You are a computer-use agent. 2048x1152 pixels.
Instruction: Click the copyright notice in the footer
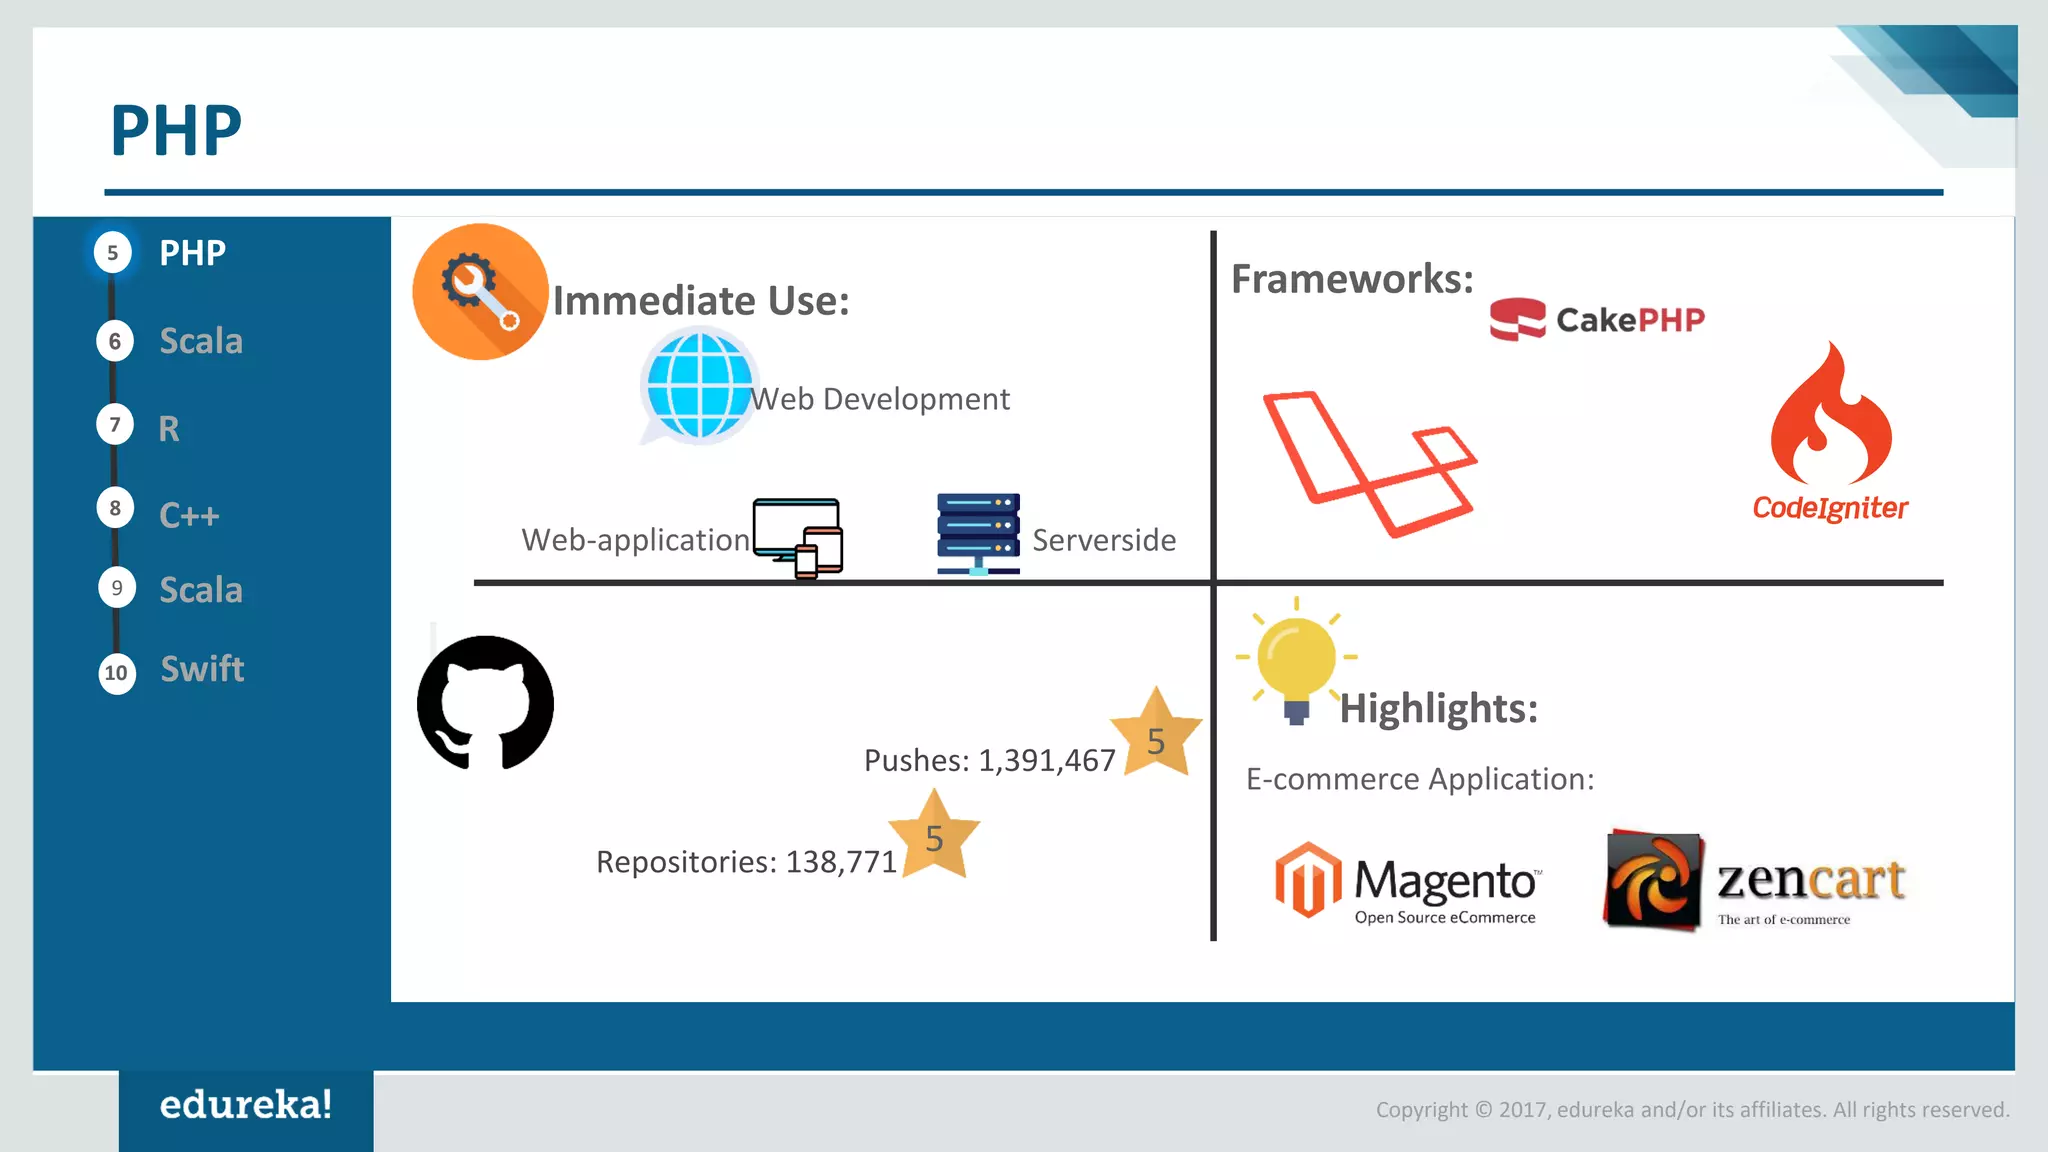tap(1692, 1110)
